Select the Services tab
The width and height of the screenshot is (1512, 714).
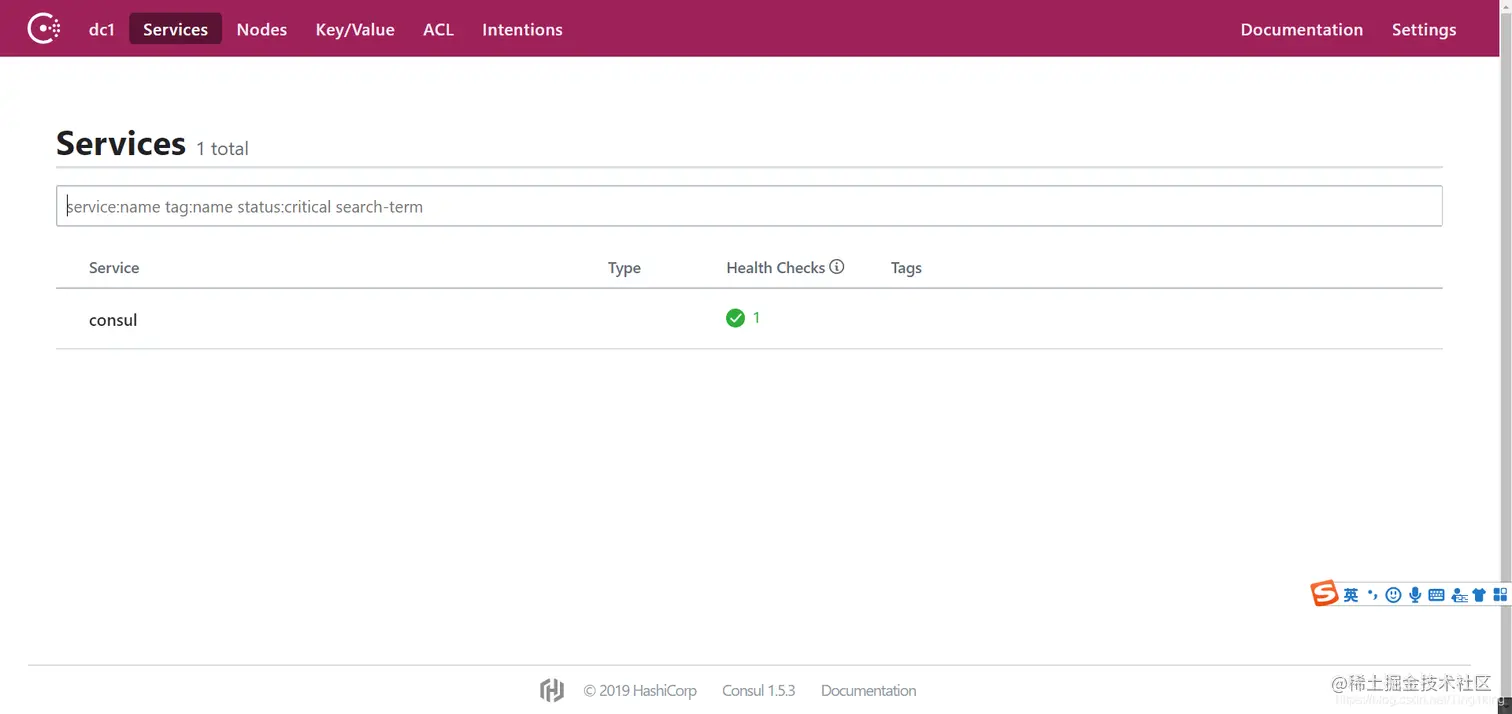tap(175, 29)
